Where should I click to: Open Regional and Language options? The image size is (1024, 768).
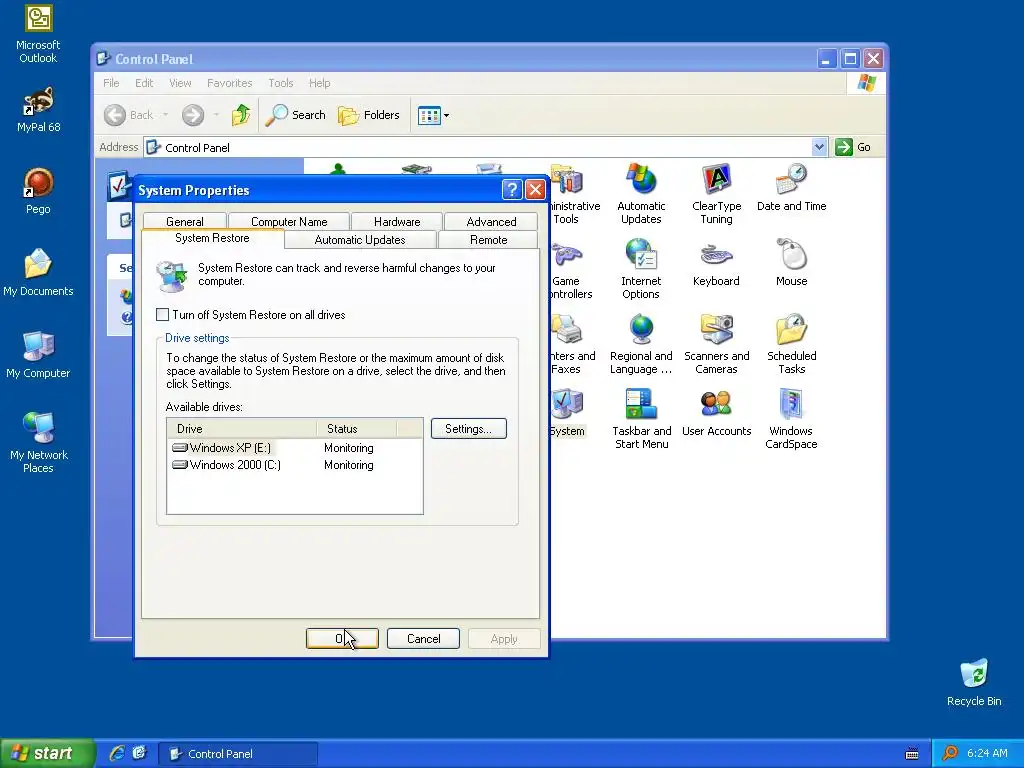pyautogui.click(x=641, y=344)
